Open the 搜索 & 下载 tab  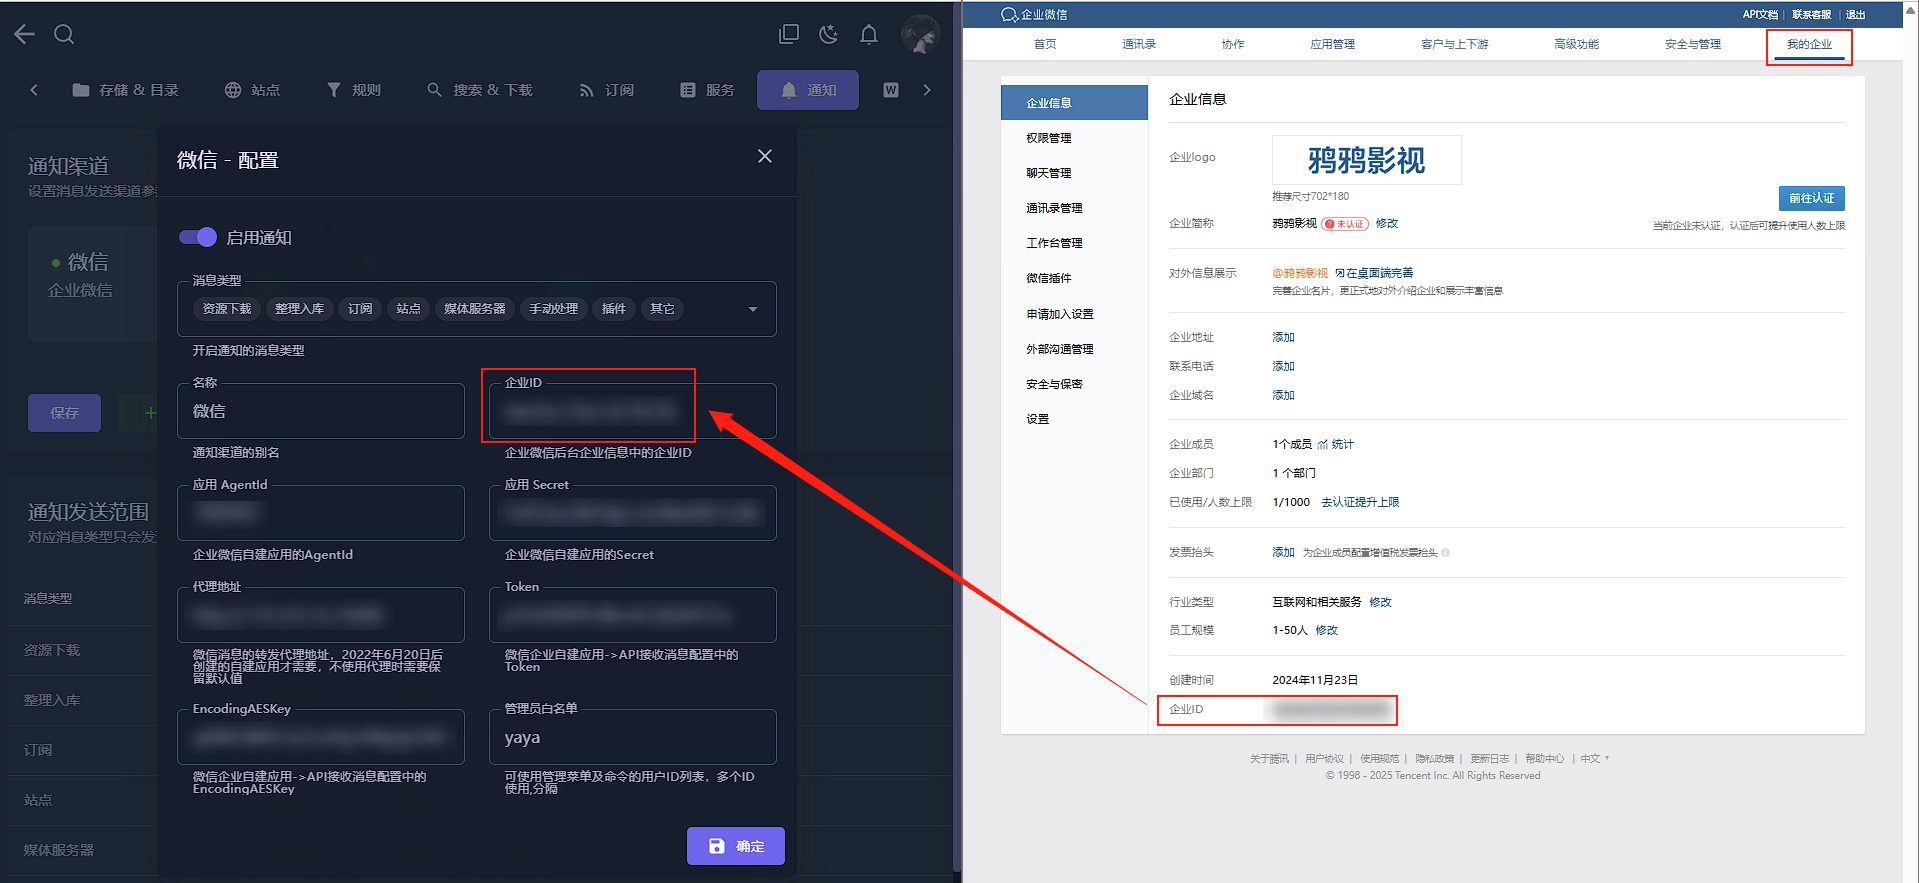480,90
